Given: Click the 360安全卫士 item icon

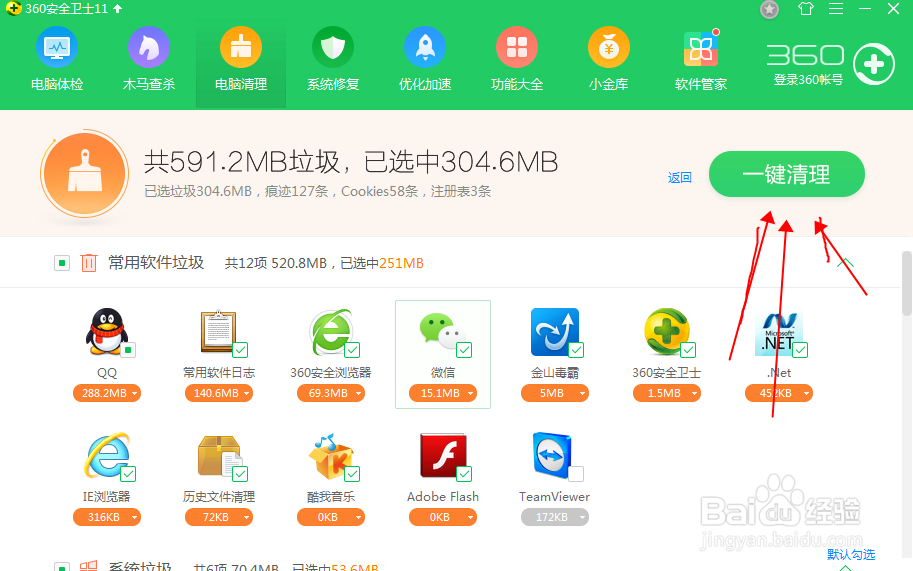Looking at the screenshot, I should [x=667, y=332].
